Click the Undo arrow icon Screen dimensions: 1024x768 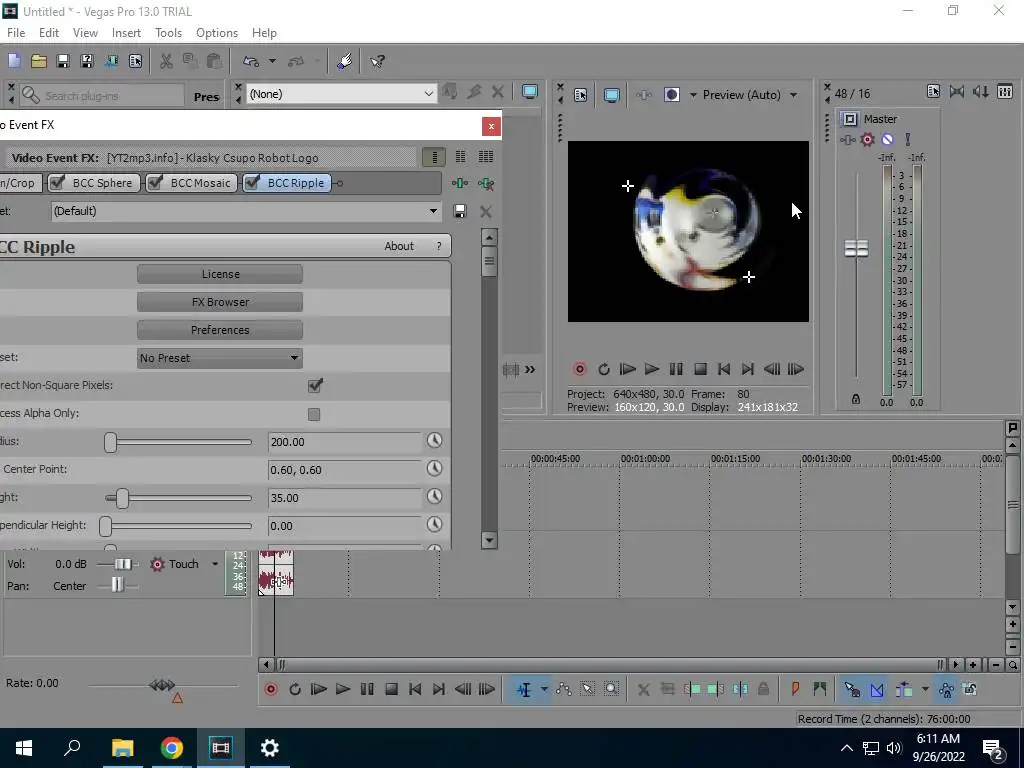[x=251, y=61]
